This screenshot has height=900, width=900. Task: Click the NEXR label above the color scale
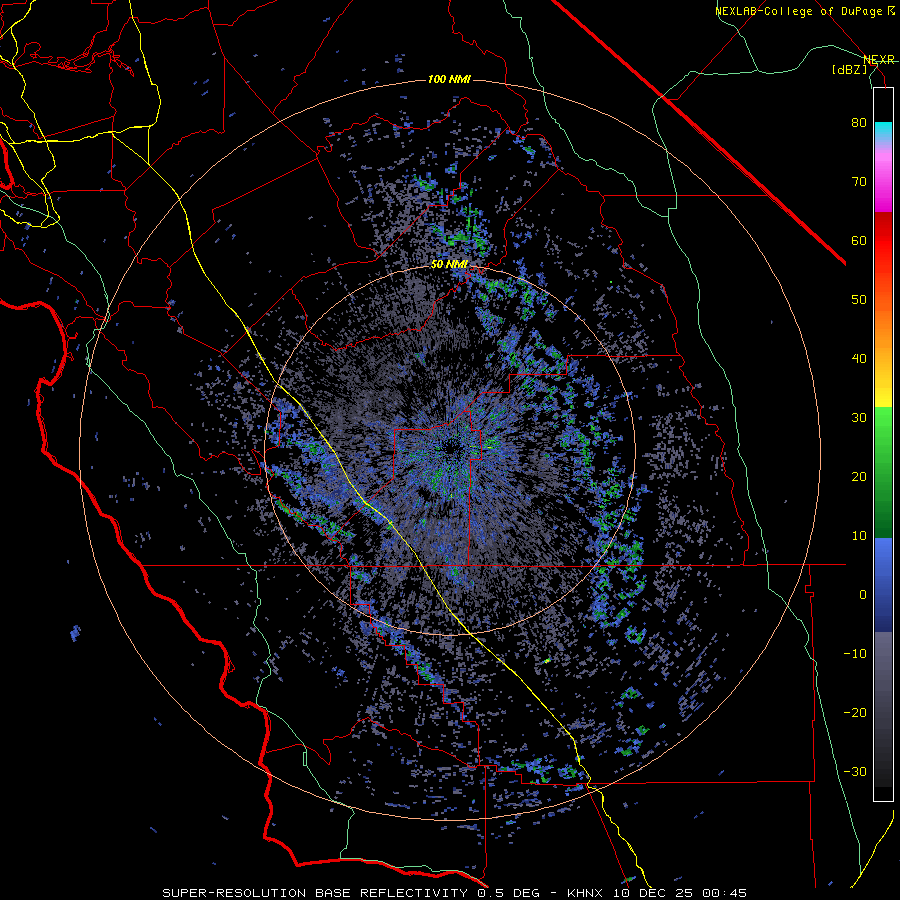pyautogui.click(x=879, y=59)
